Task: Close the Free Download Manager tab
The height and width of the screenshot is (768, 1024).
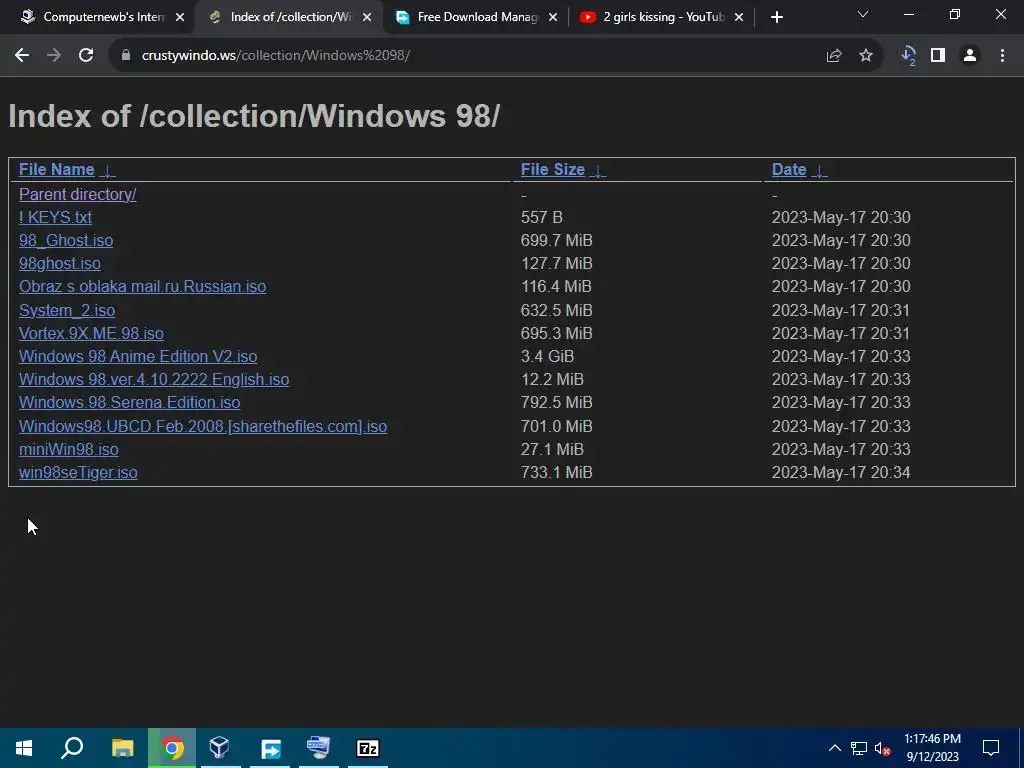Action: [552, 17]
